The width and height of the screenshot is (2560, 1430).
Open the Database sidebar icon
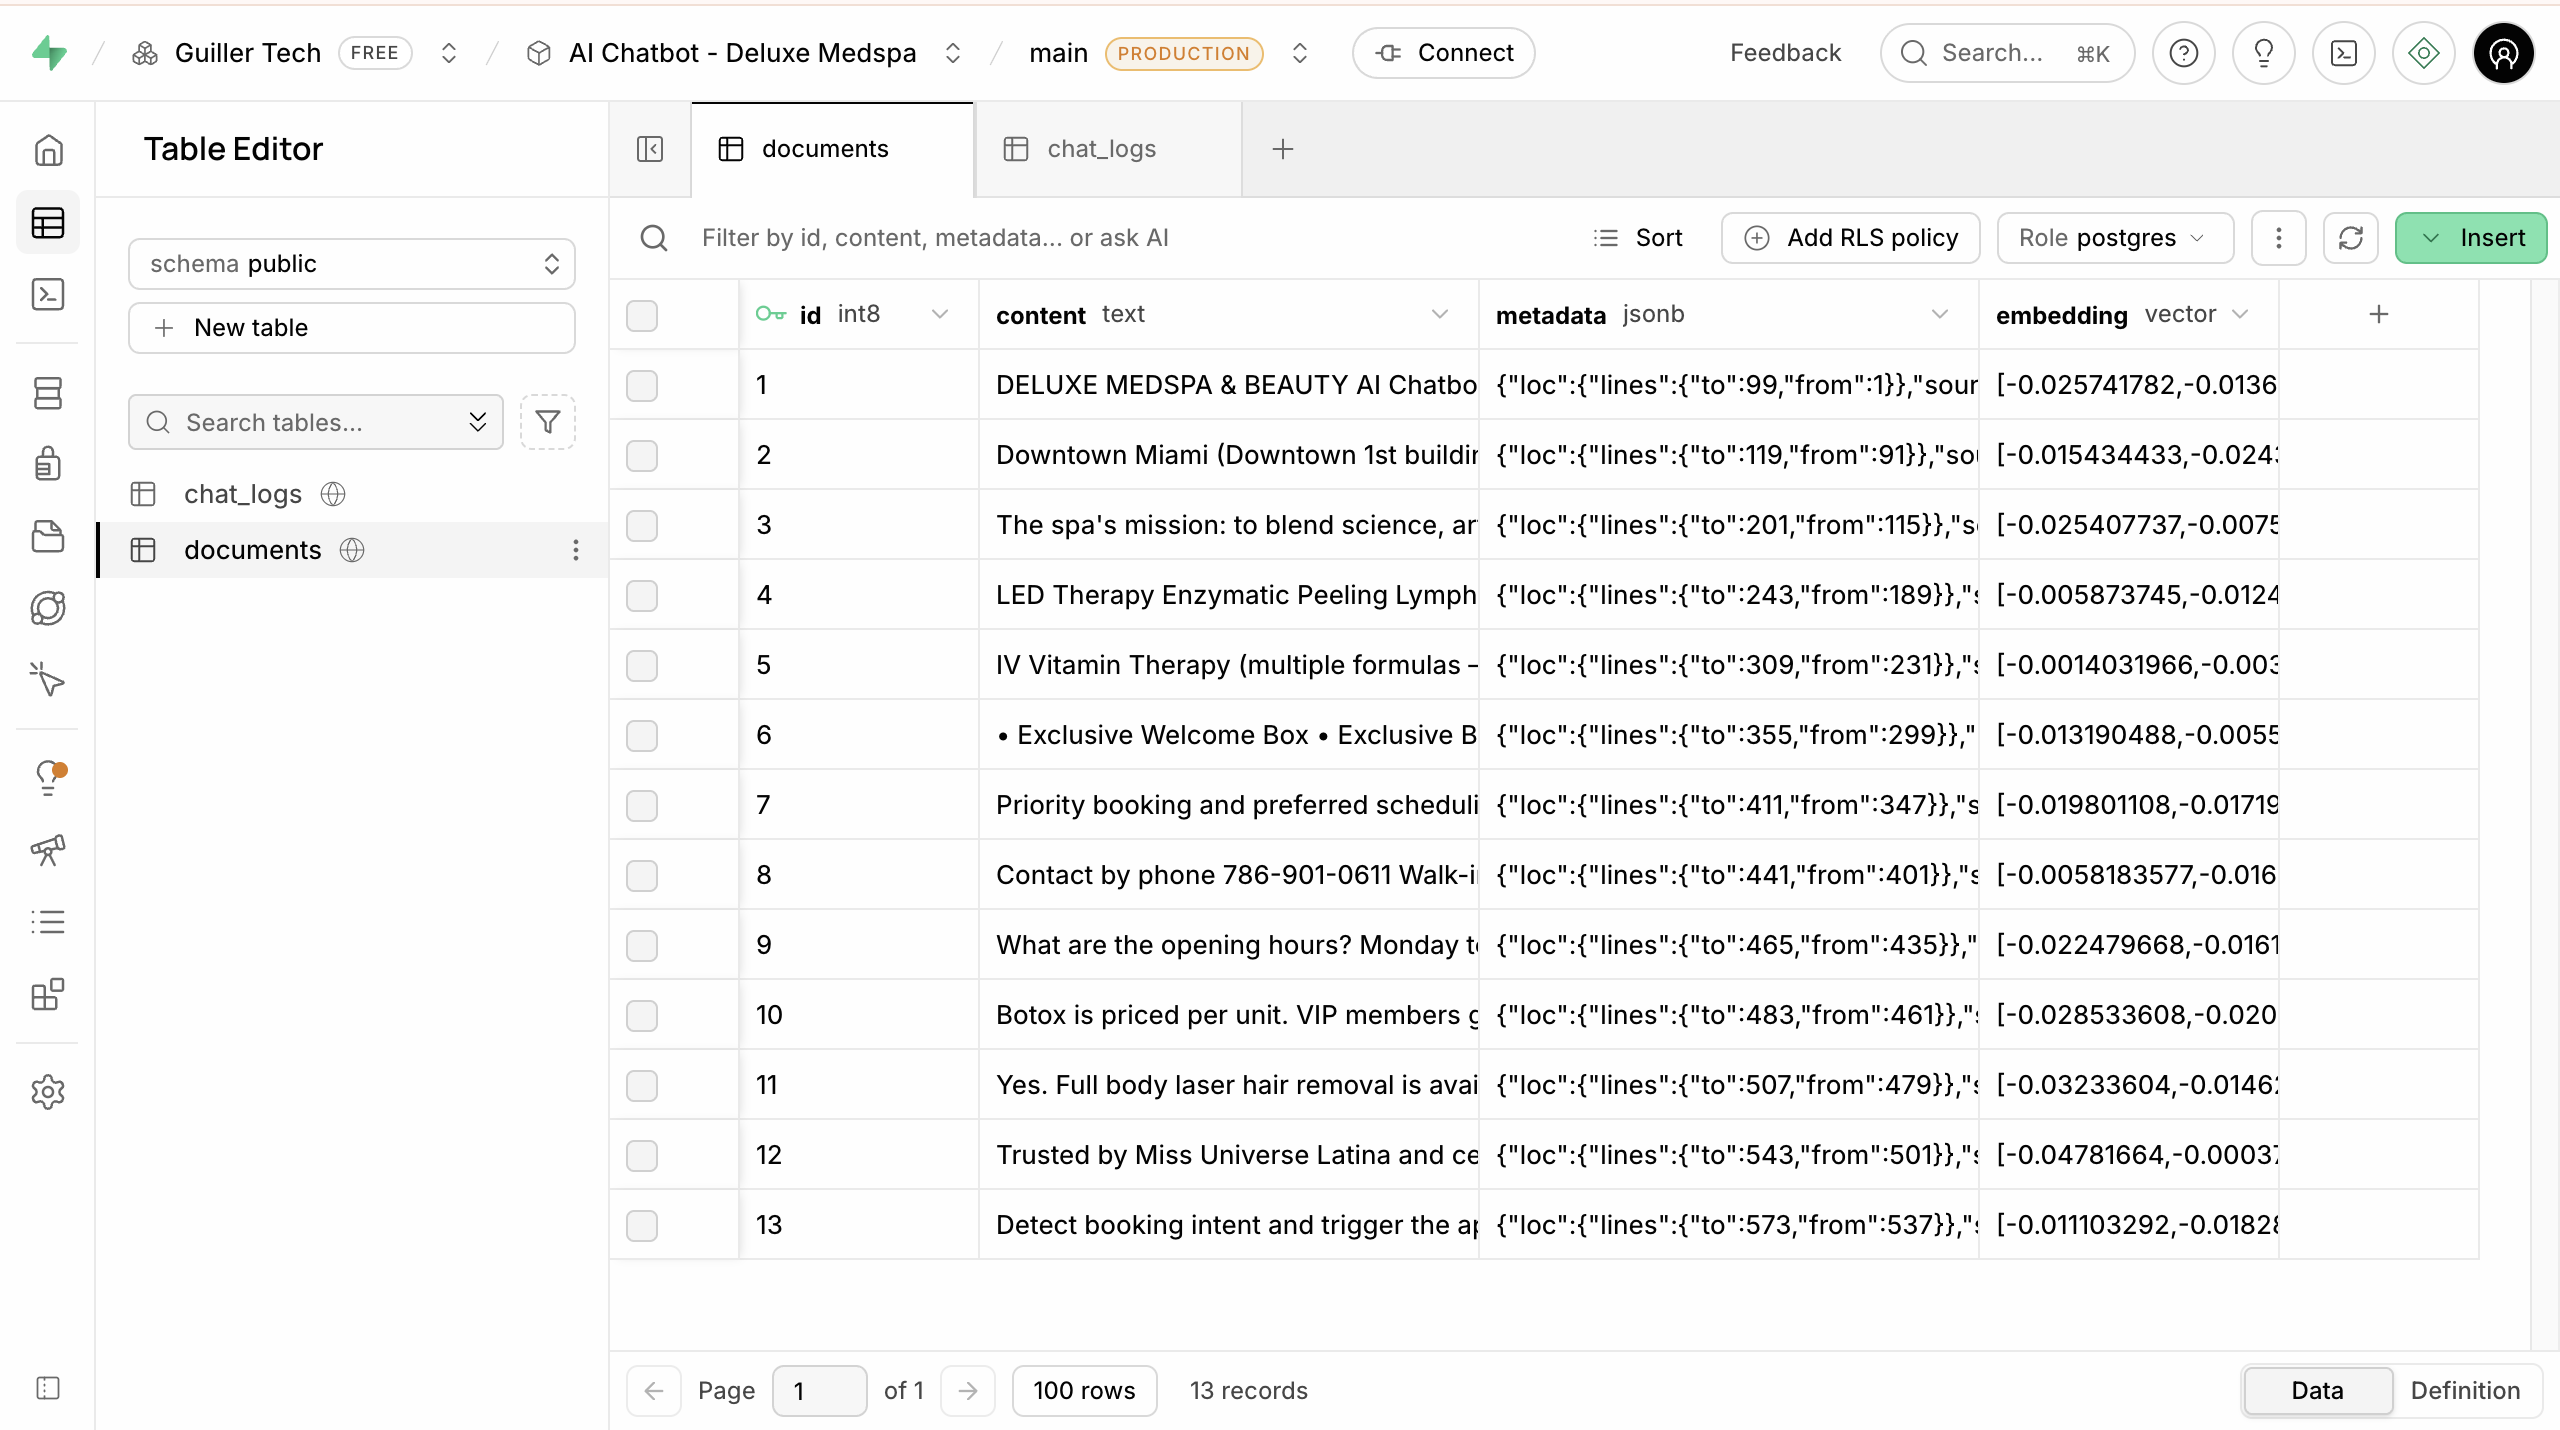pos(48,393)
